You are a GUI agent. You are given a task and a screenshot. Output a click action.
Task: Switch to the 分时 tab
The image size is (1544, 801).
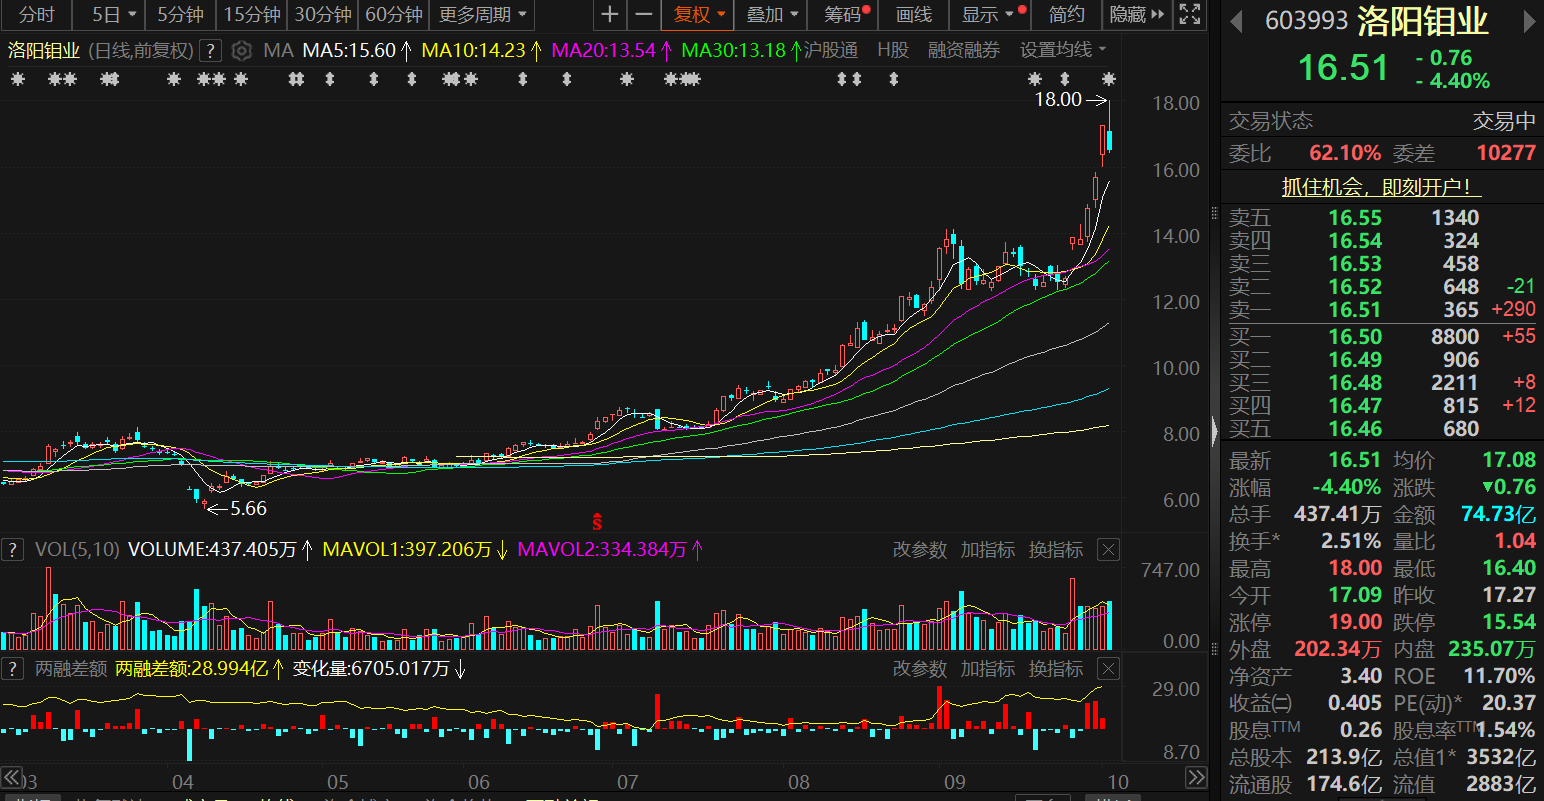point(37,15)
